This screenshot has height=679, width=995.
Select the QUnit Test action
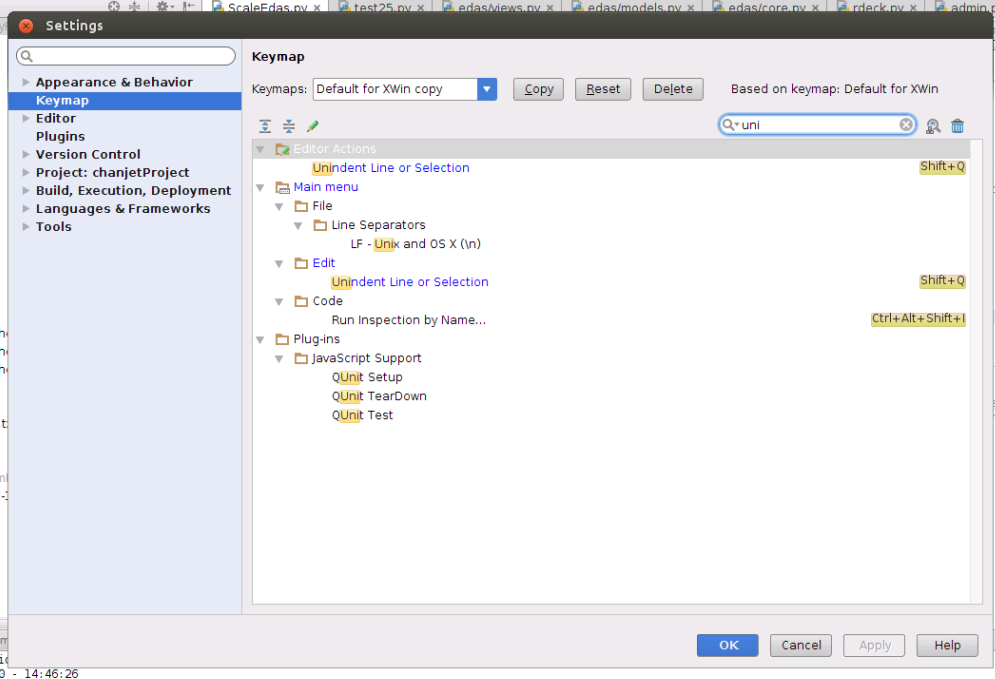[x=362, y=416]
